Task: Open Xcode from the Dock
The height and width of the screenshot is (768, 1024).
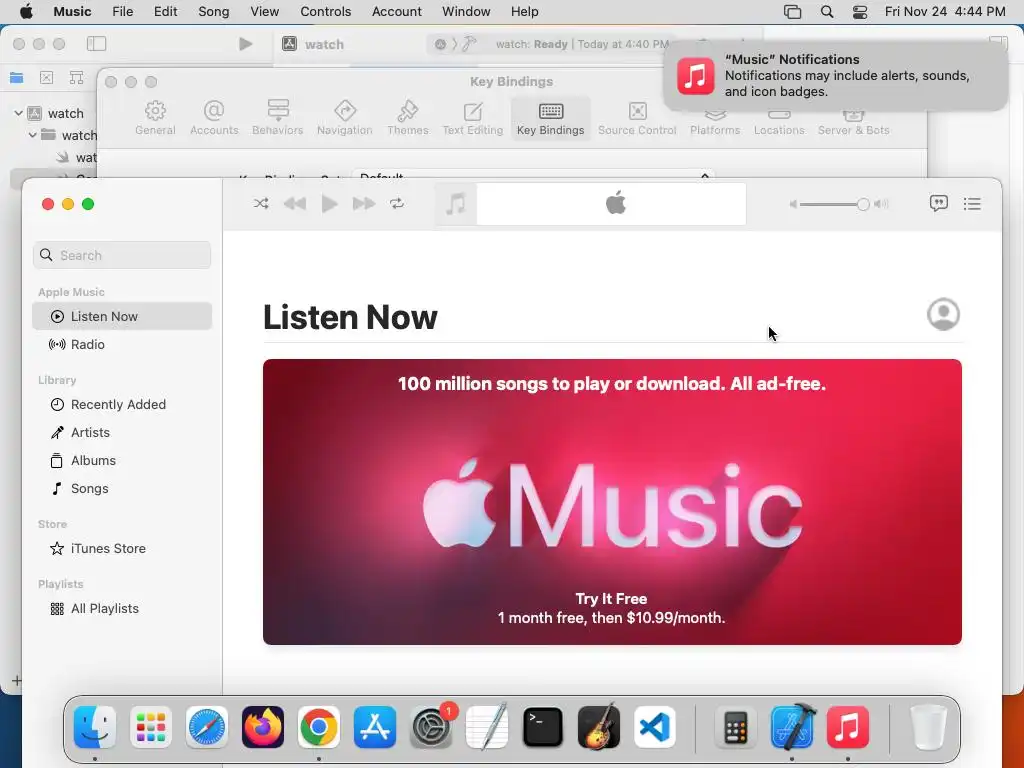Action: coord(792,727)
